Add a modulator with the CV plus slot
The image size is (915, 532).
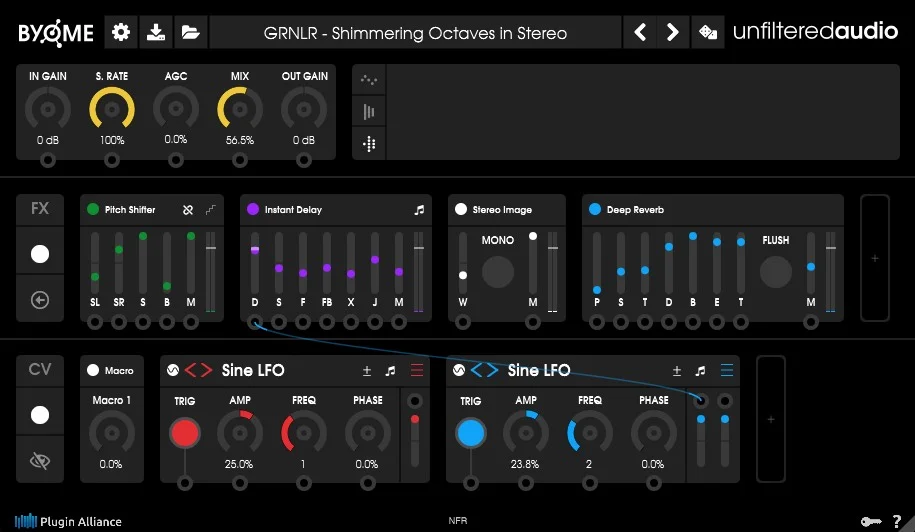tap(771, 419)
